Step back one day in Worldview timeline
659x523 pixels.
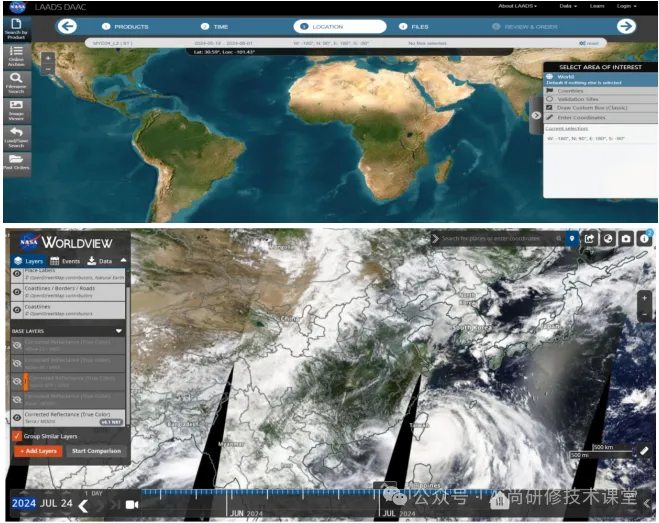click(83, 506)
